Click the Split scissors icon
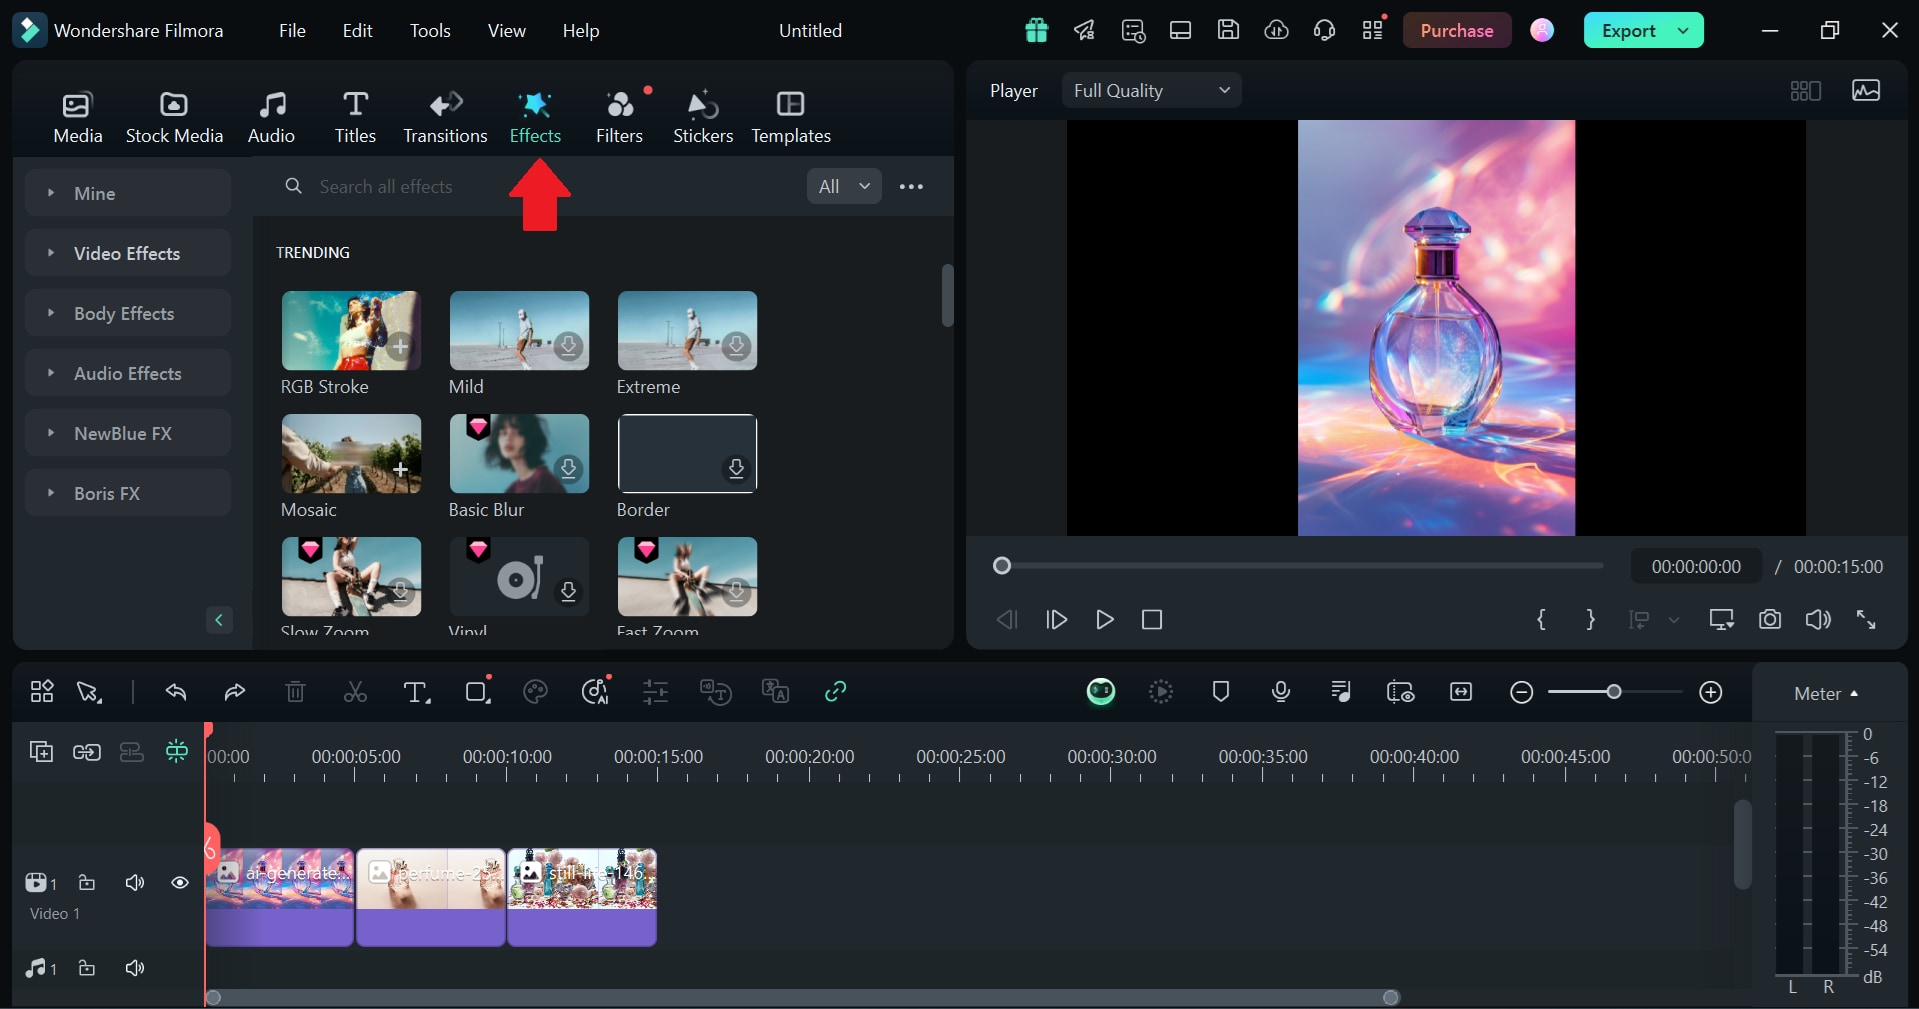Screen dimensions: 1919x1009 pyautogui.click(x=355, y=692)
